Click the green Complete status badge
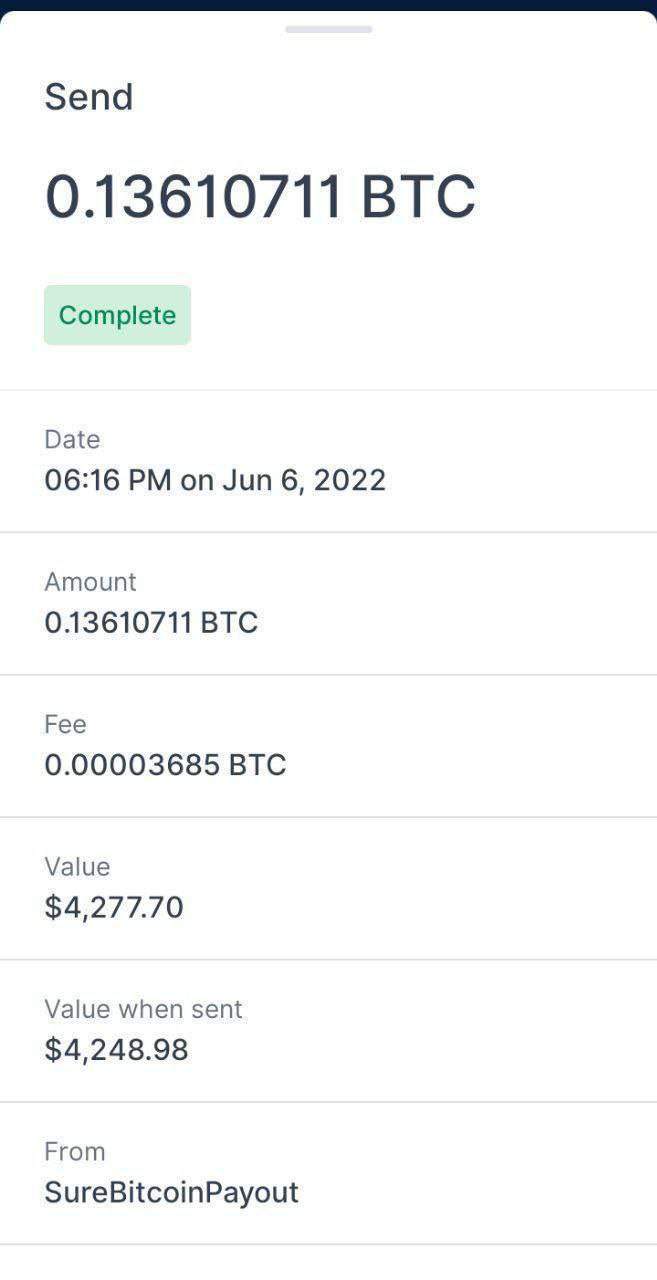 point(117,315)
